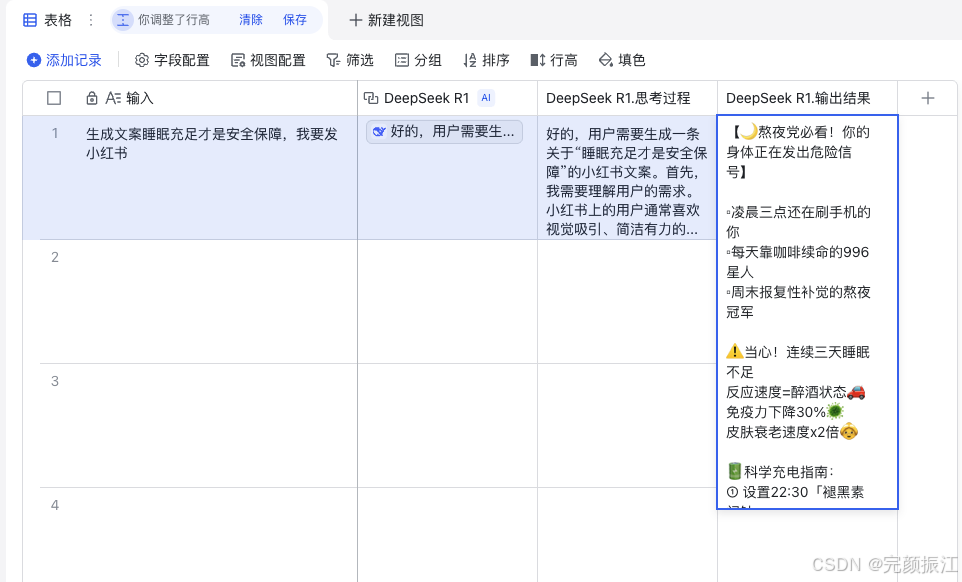Click the 输出结果 cell starting 熬夜党必看
Screen dimensions: 962x582
(807, 312)
